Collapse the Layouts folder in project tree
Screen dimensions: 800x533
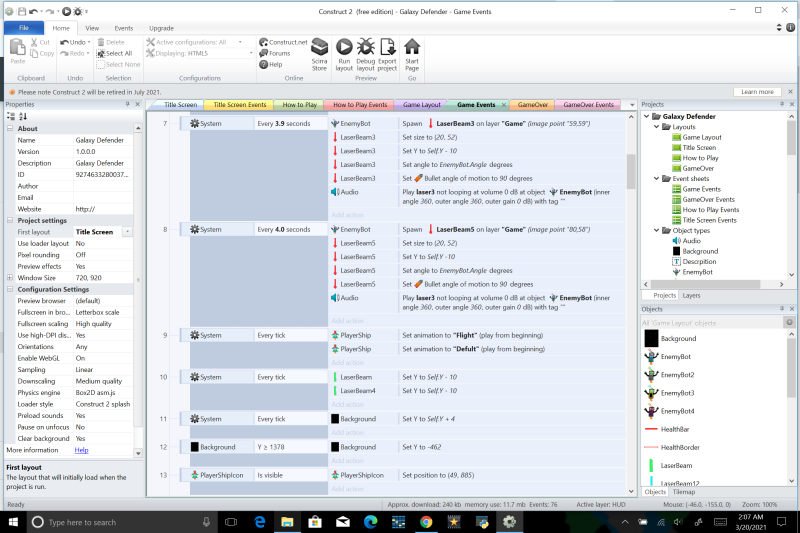(657, 127)
